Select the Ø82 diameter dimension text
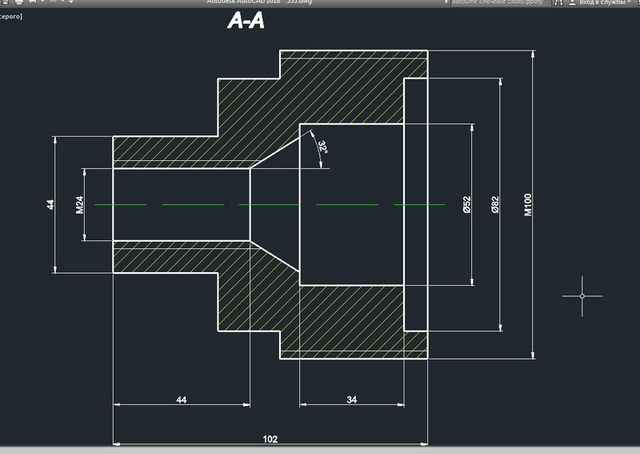Screen dimensions: 640x454 495,205
